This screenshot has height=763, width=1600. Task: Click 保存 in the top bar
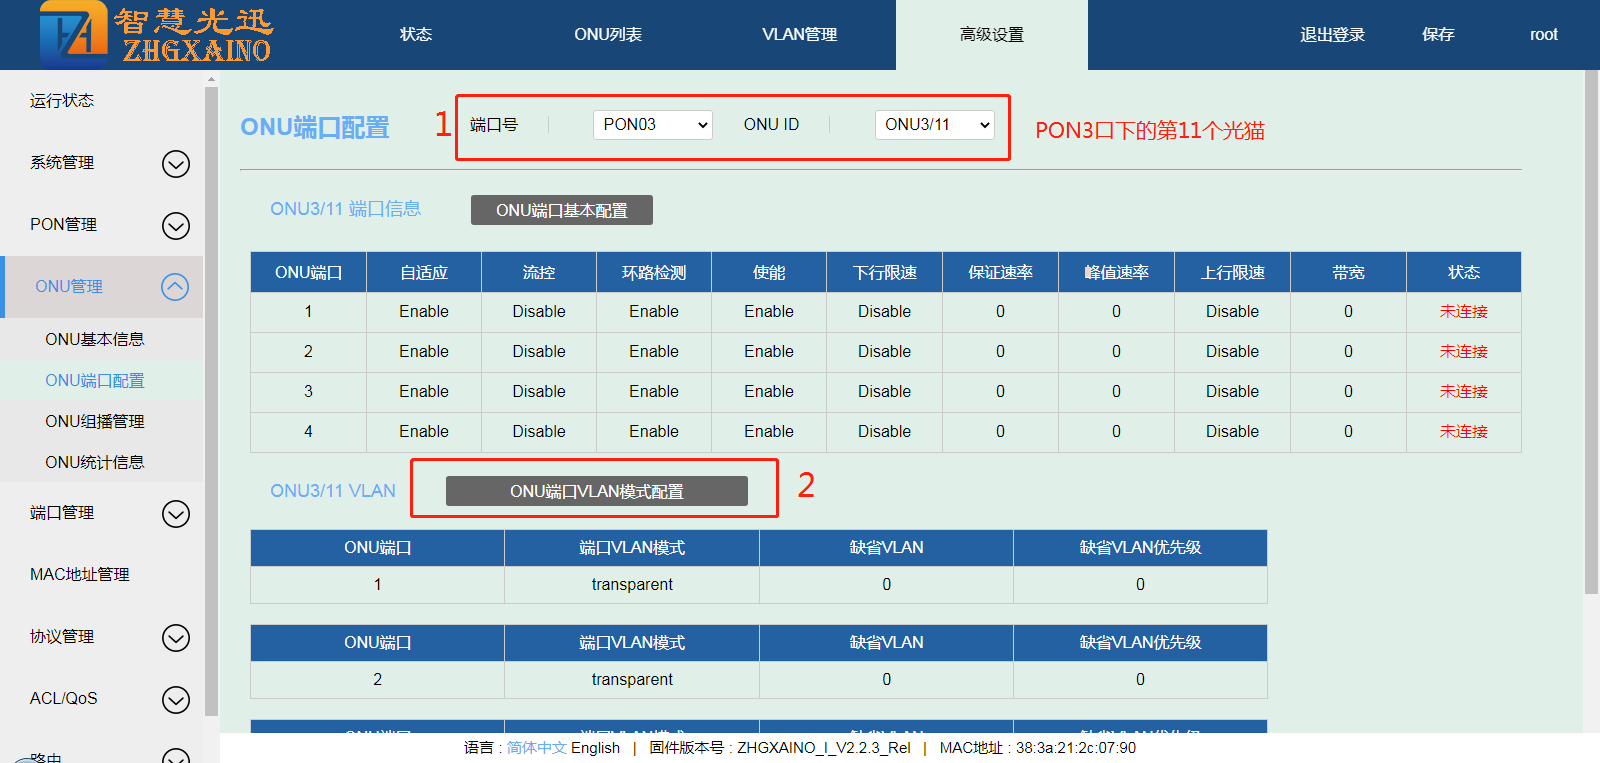1438,35
